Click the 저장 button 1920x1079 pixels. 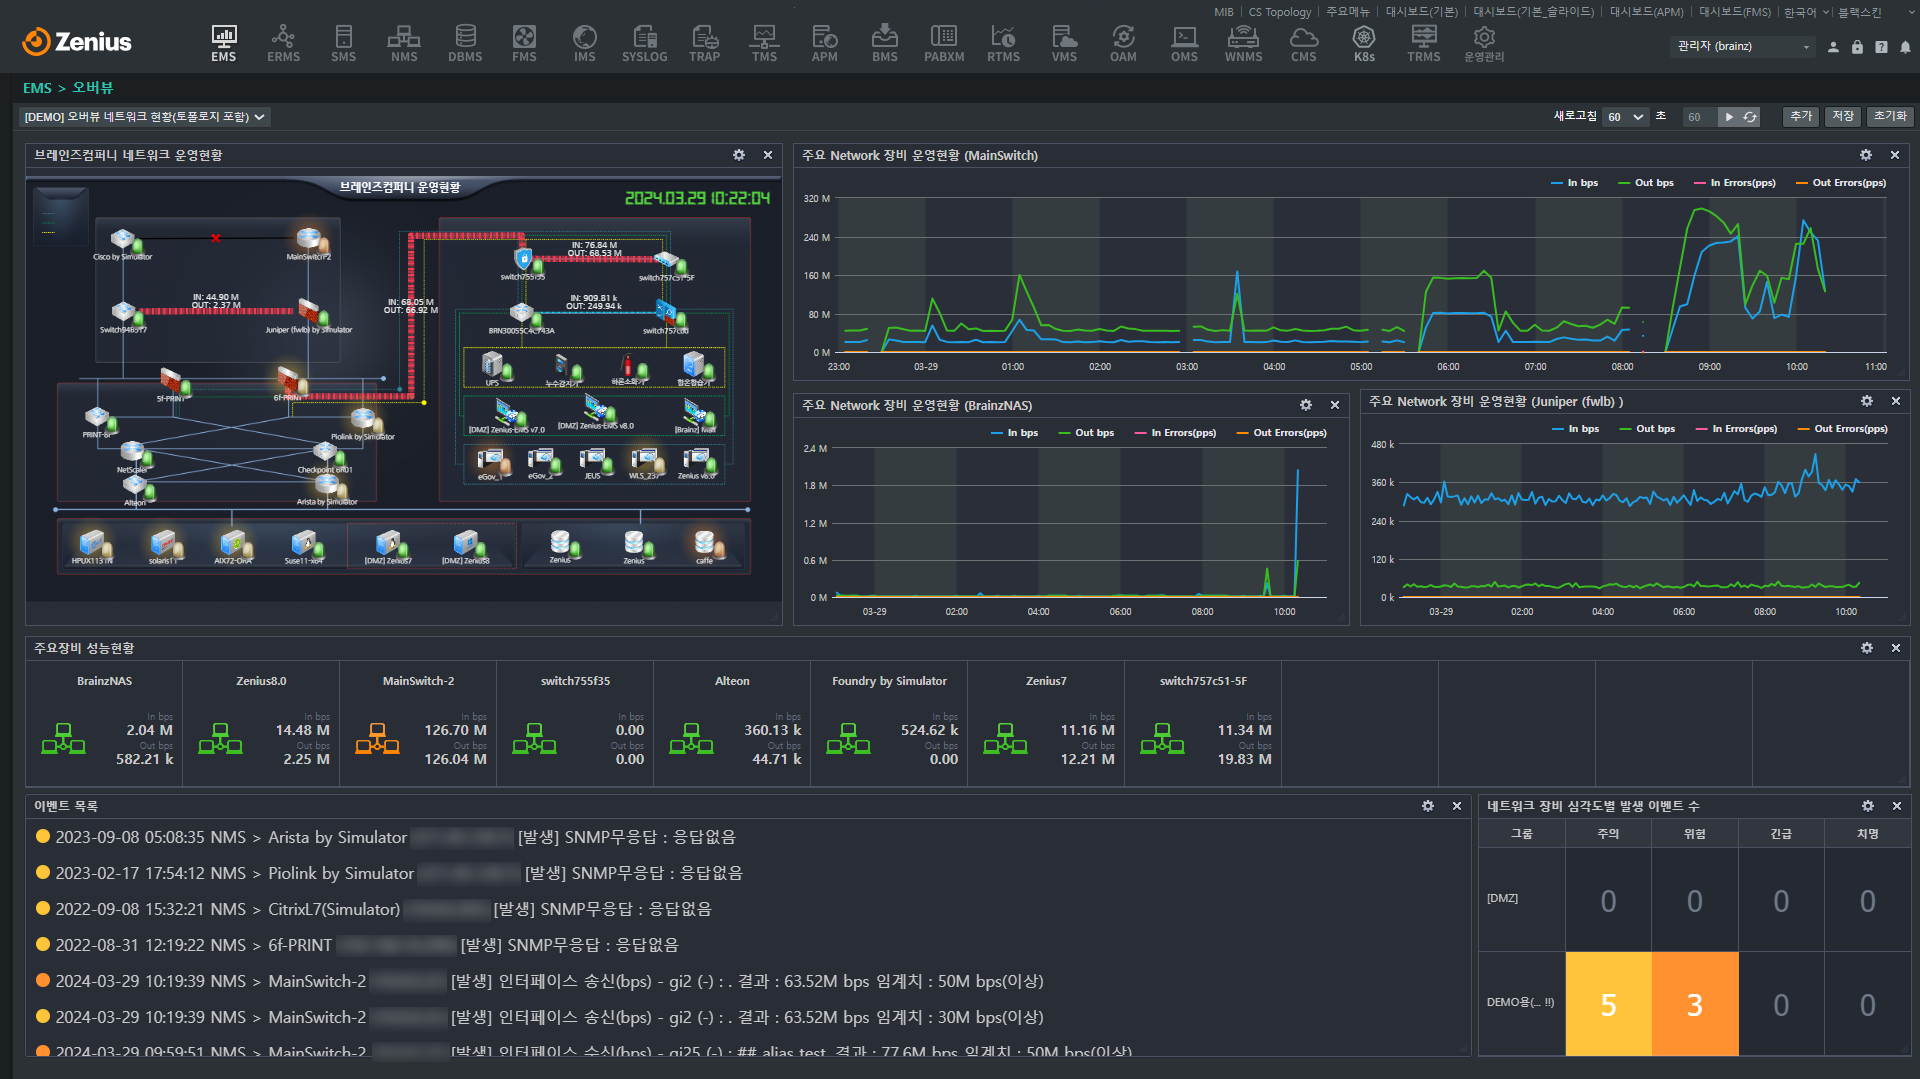point(1843,117)
